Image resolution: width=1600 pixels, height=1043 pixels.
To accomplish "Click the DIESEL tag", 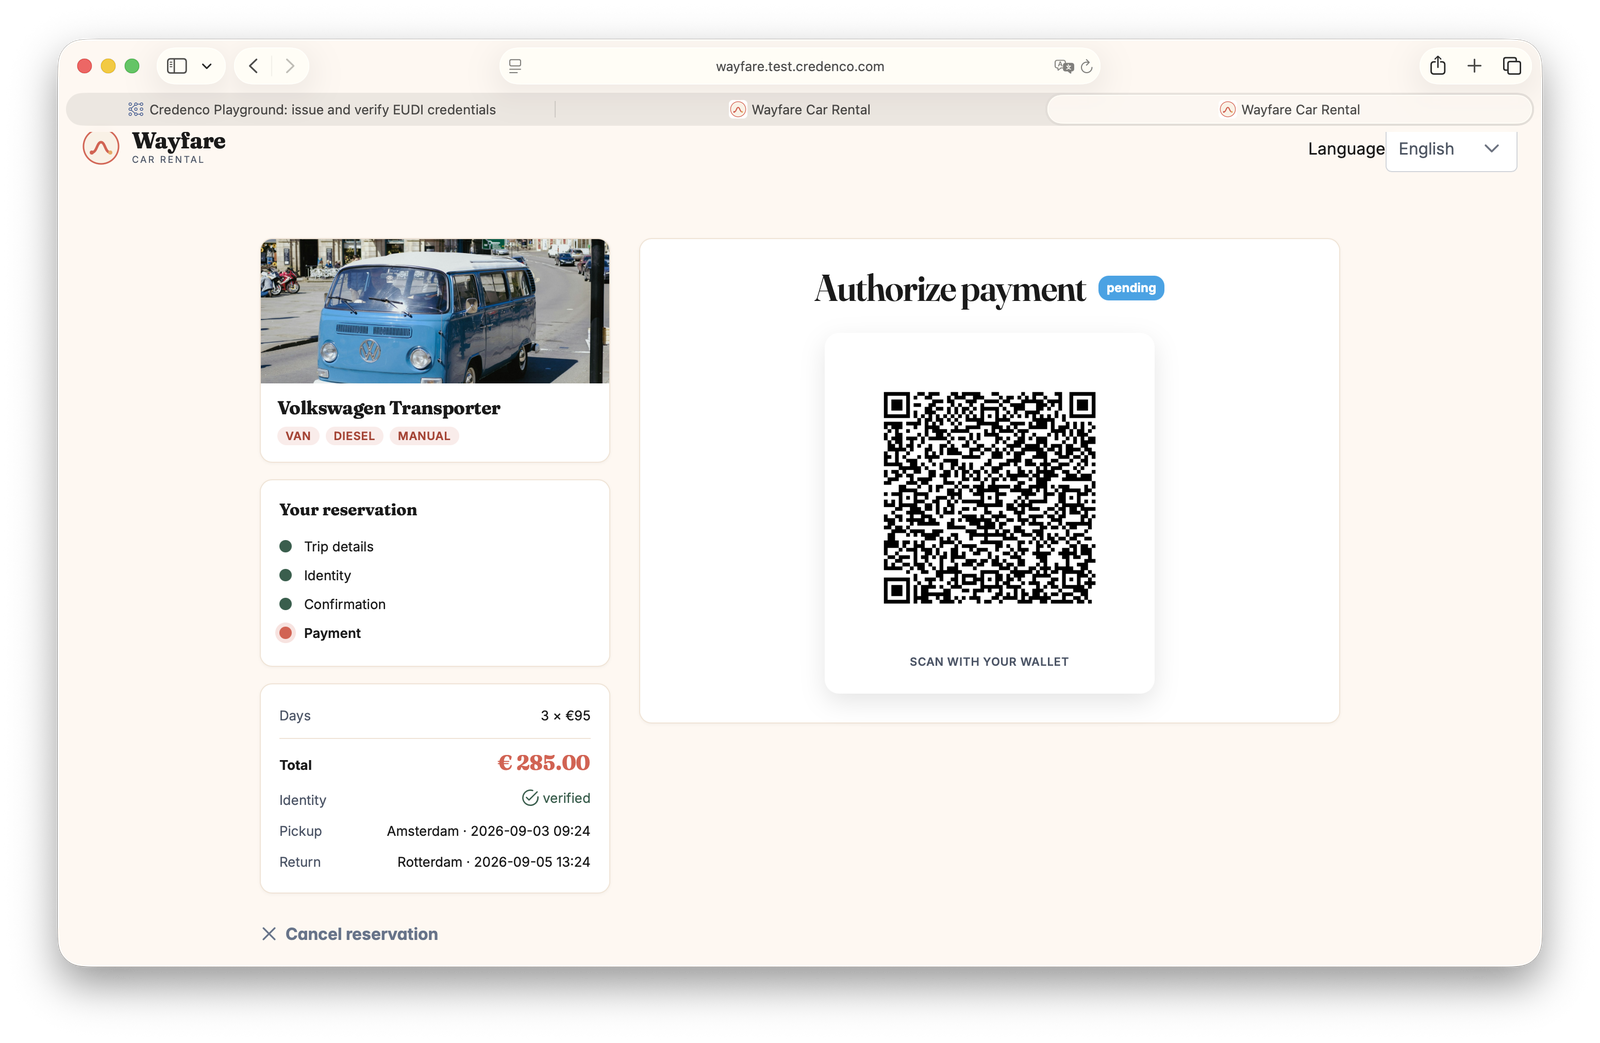I will 354,436.
